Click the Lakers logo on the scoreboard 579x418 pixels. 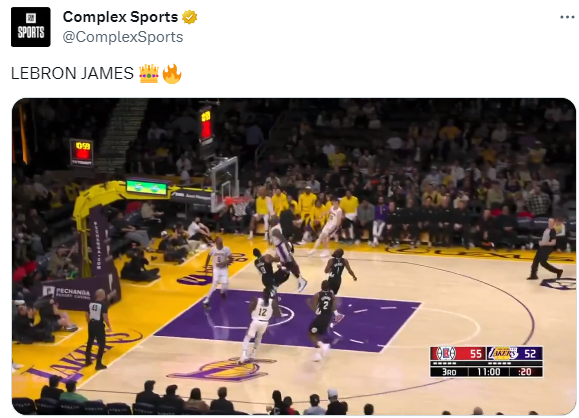click(503, 353)
